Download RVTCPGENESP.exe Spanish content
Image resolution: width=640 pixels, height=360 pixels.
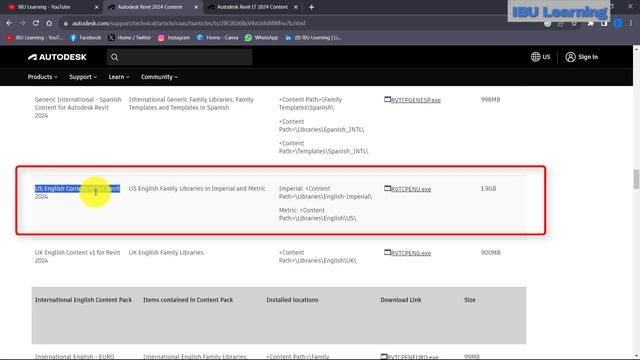pyautogui.click(x=416, y=100)
